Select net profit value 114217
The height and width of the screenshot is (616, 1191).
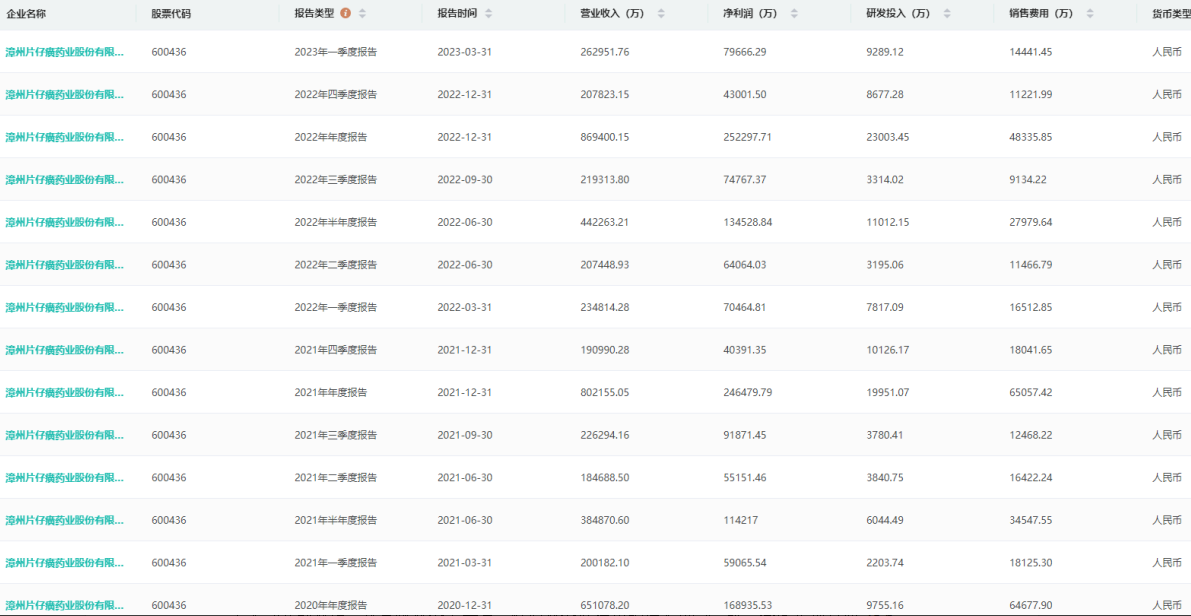point(739,520)
